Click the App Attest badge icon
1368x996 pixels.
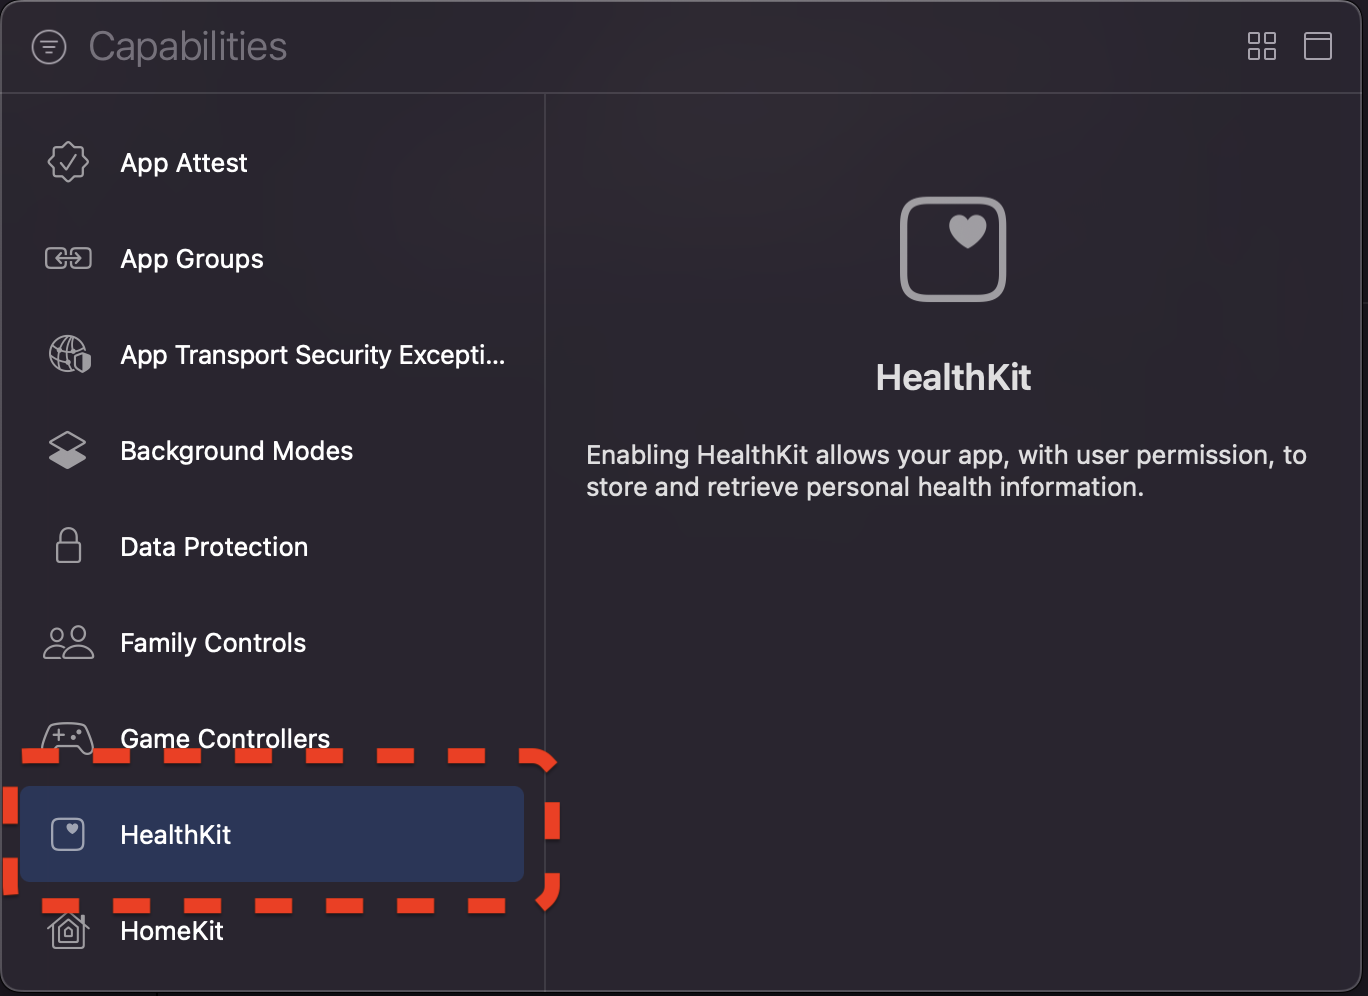point(67,161)
